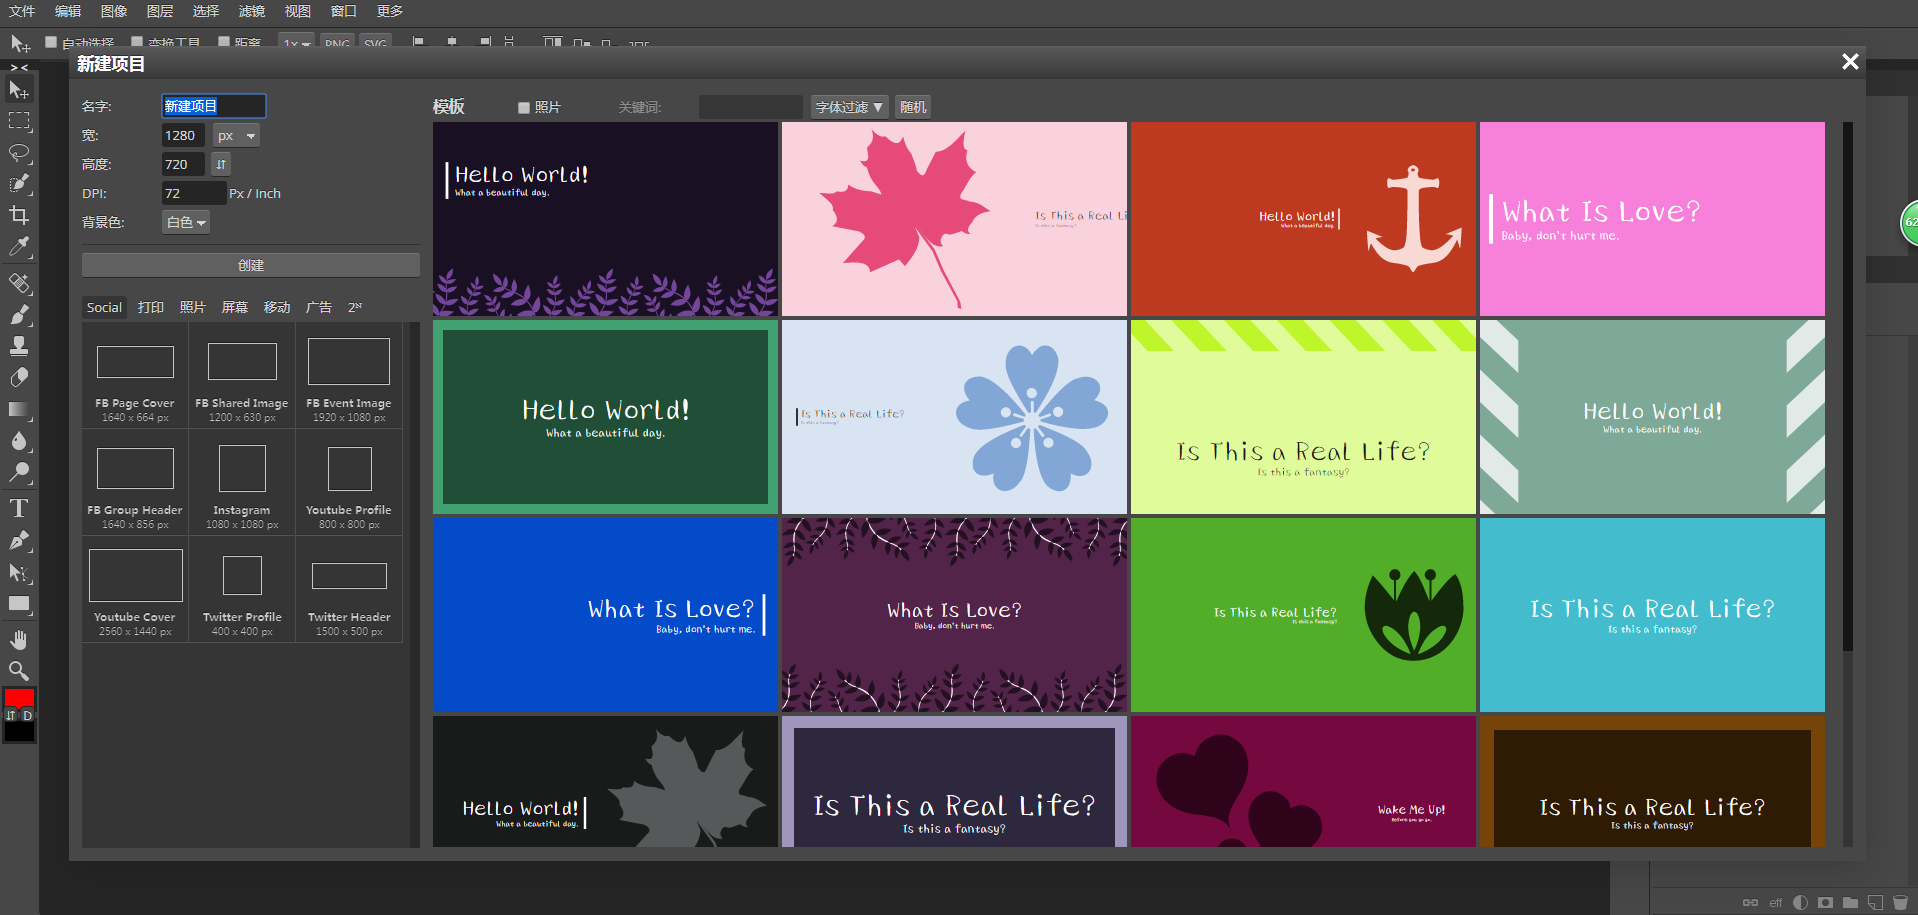This screenshot has width=1918, height=915.
Task: Click the 随机 button
Action: pos(912,107)
